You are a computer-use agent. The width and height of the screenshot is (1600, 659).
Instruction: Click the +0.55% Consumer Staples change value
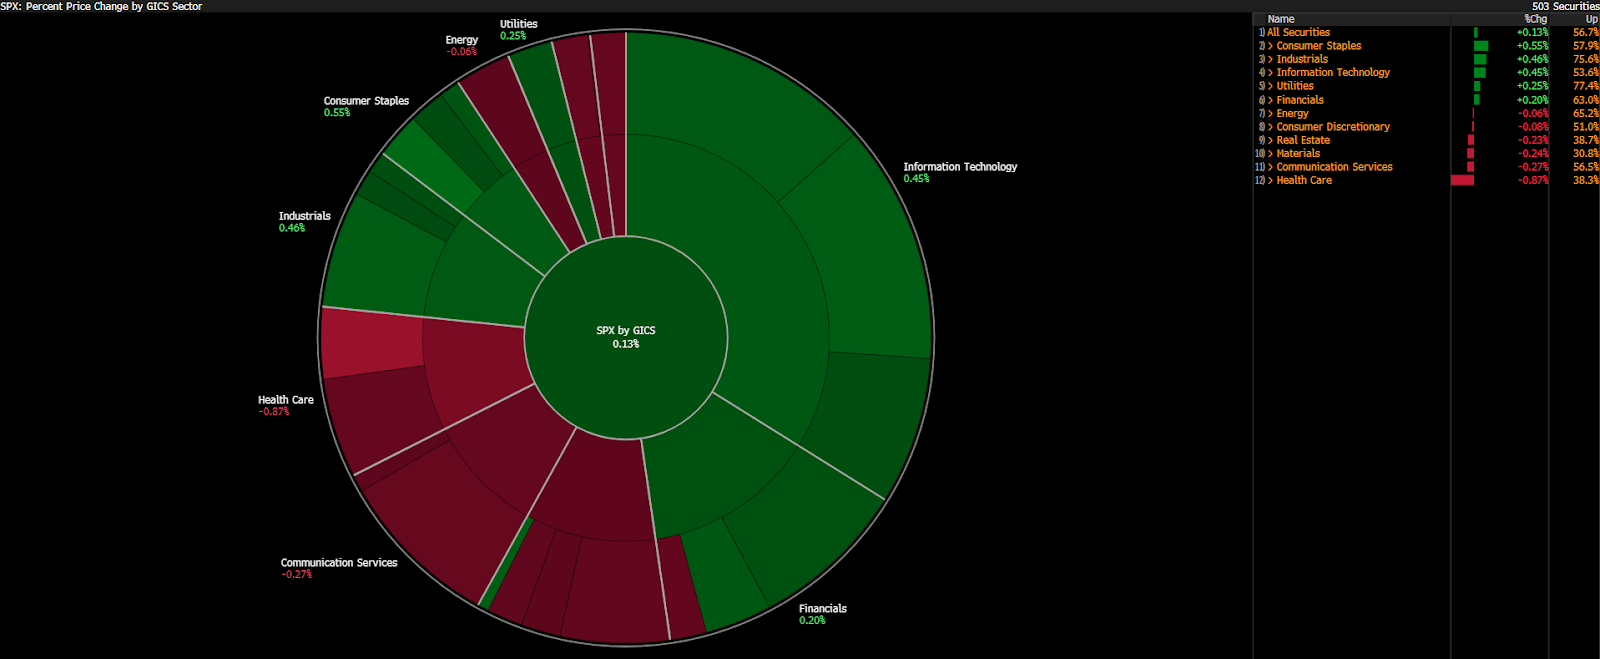[x=1532, y=46]
